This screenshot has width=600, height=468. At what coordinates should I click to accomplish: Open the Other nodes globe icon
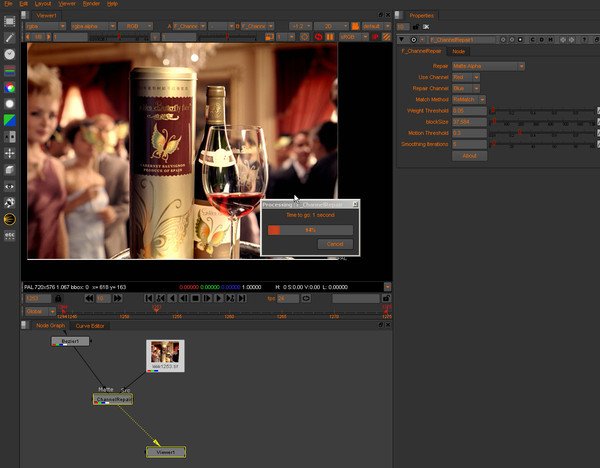[10, 202]
